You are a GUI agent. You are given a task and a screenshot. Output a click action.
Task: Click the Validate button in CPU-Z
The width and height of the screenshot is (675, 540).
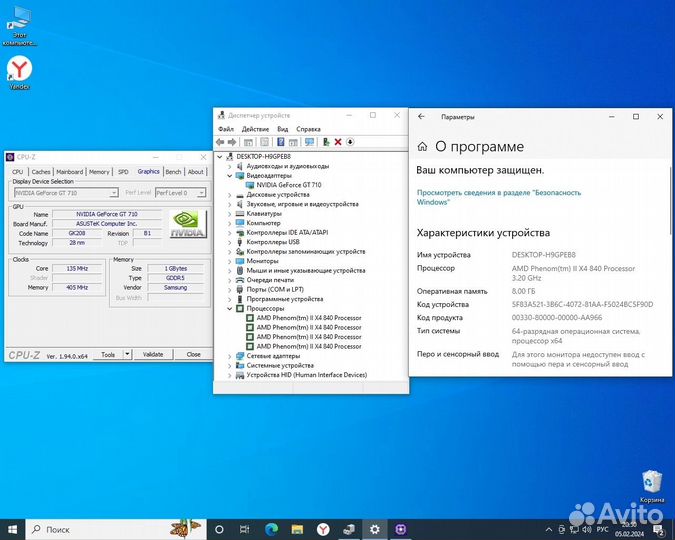pos(153,354)
